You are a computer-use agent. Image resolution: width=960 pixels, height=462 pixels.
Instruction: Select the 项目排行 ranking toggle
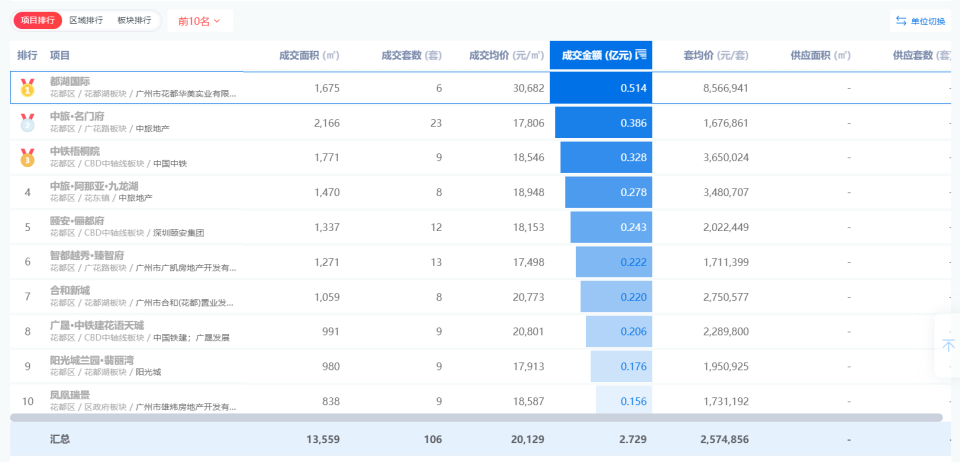(x=38, y=20)
